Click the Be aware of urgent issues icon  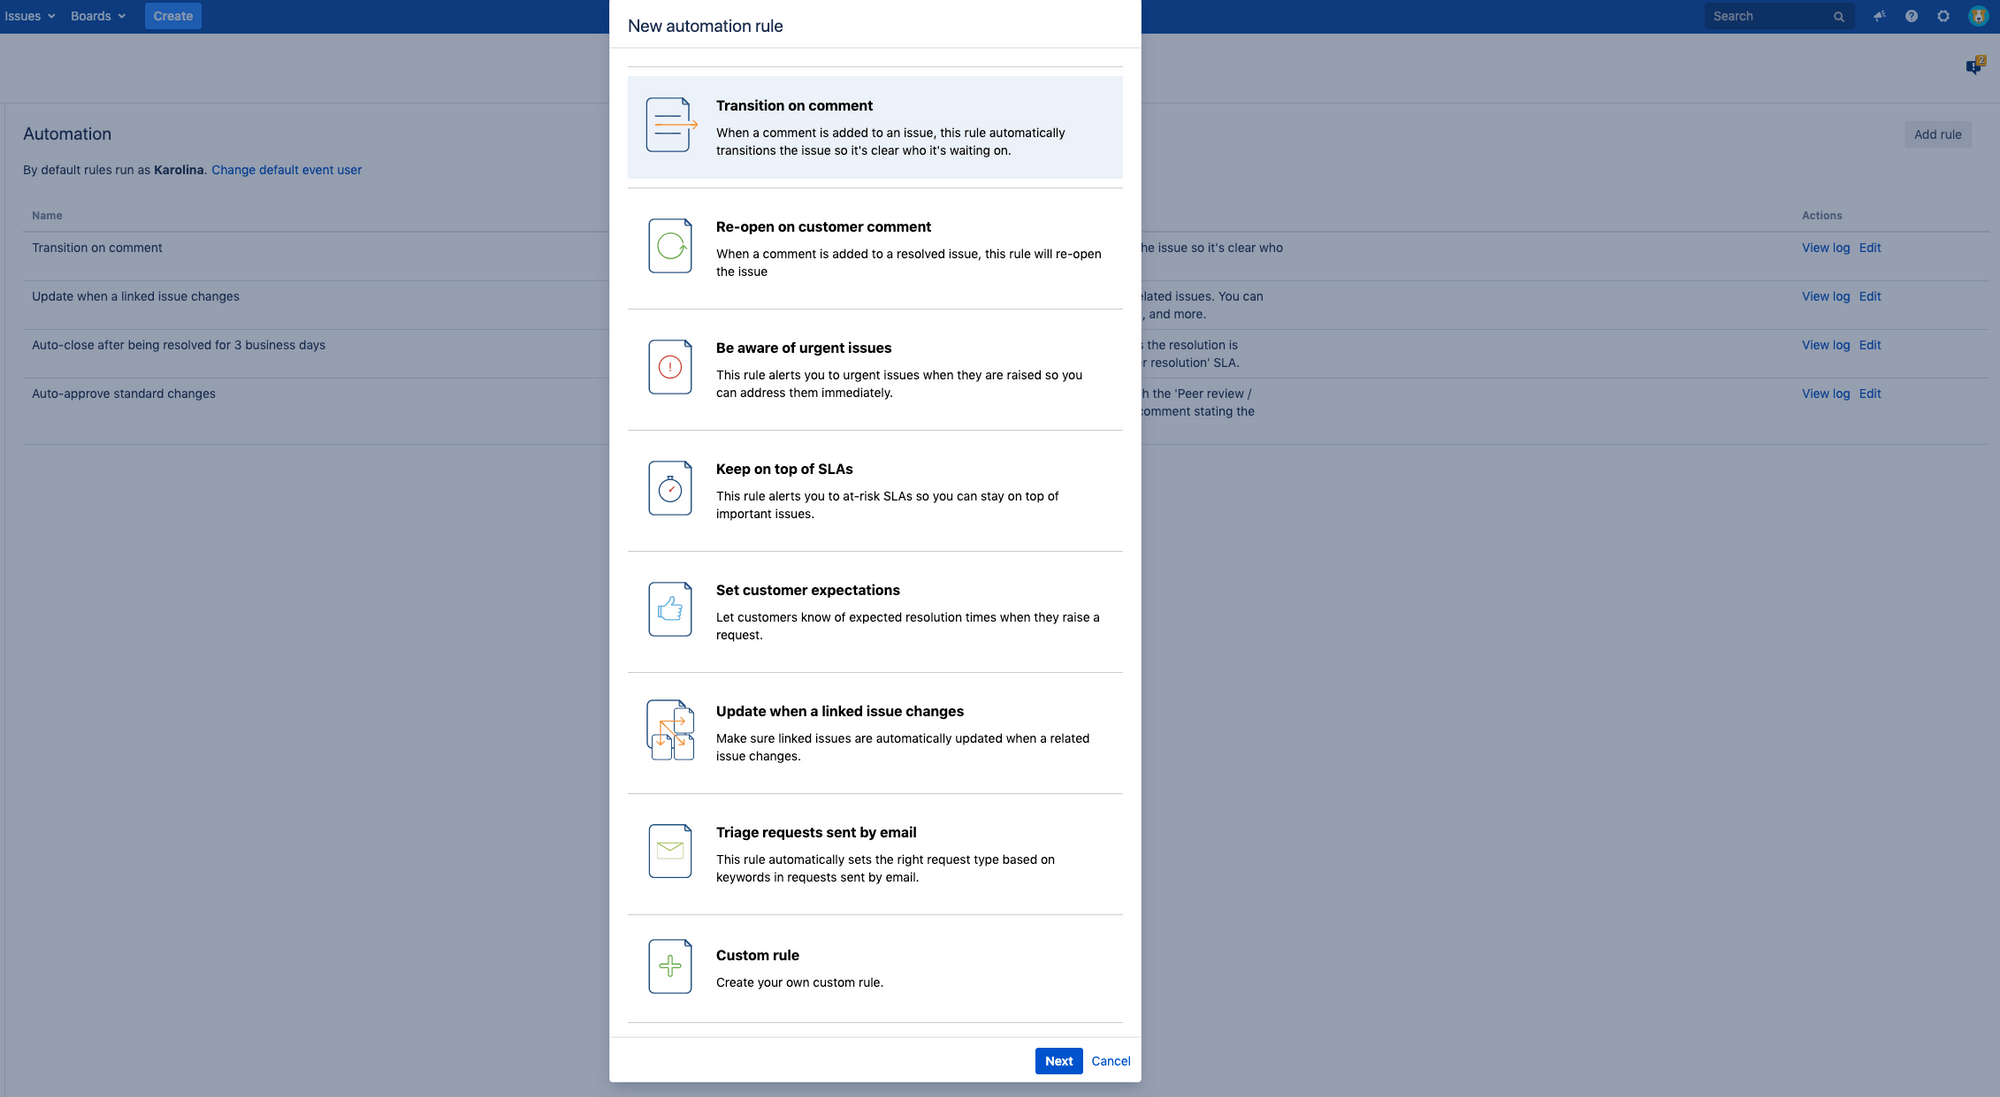[670, 366]
